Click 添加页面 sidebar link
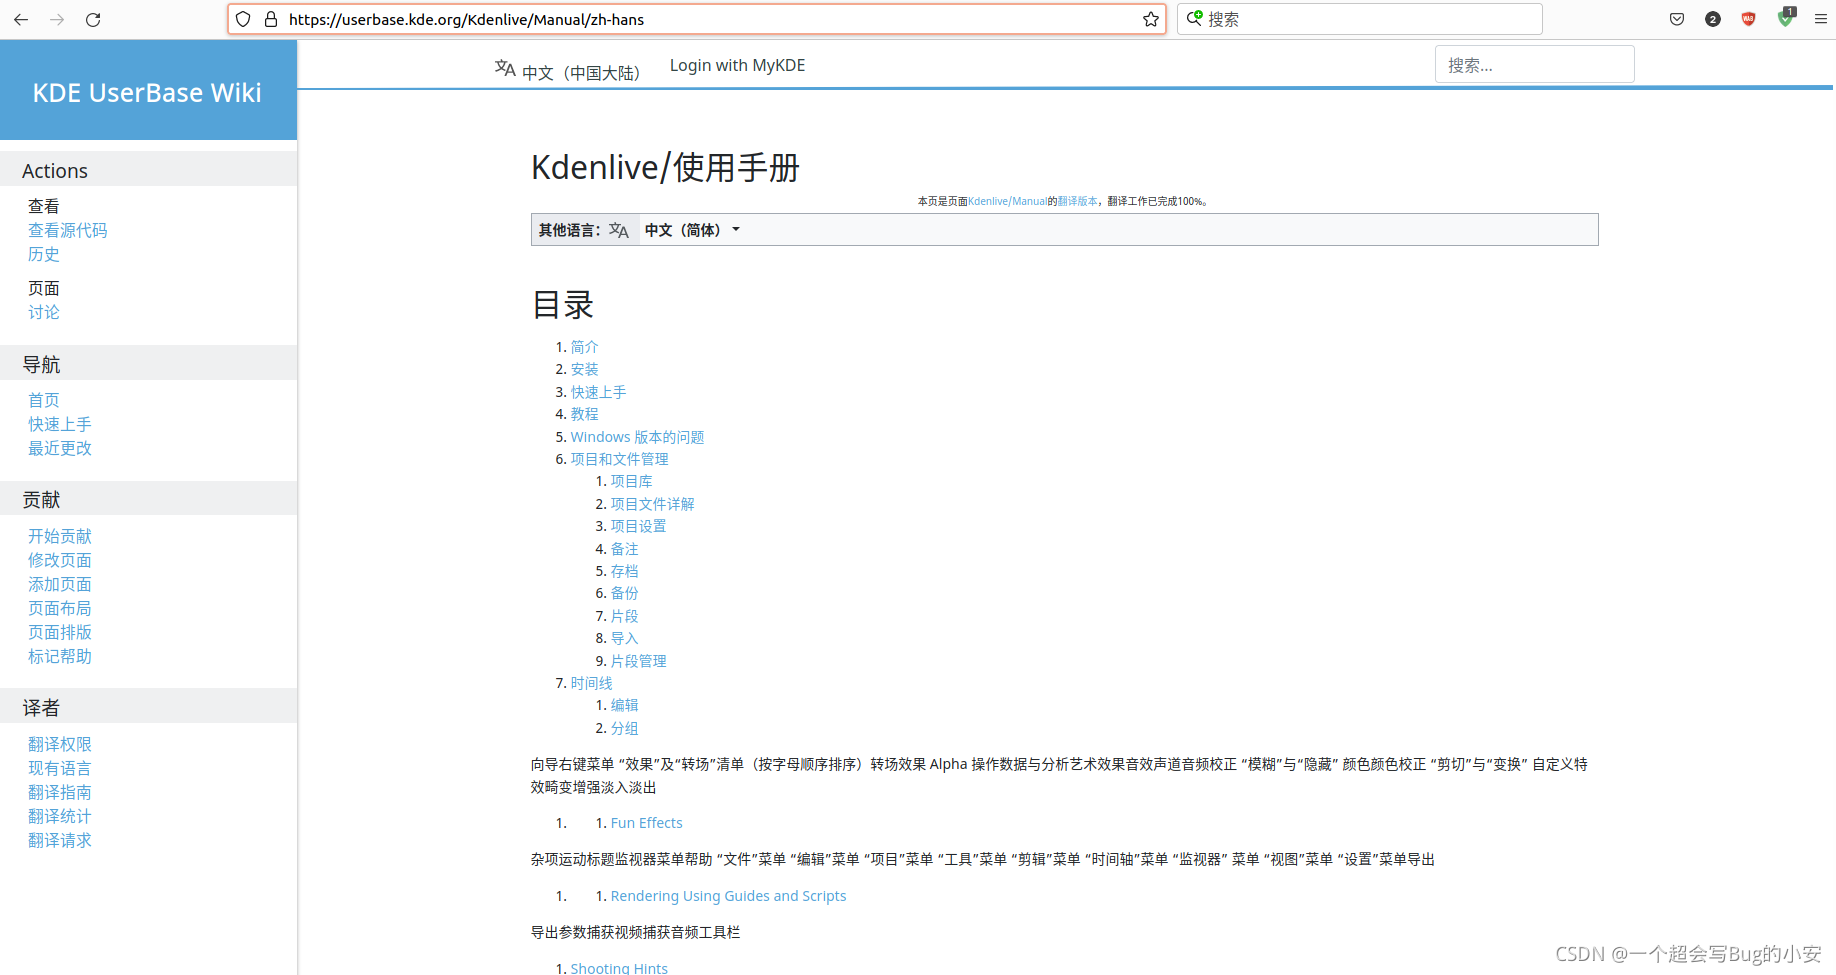The width and height of the screenshot is (1836, 975). tap(60, 584)
